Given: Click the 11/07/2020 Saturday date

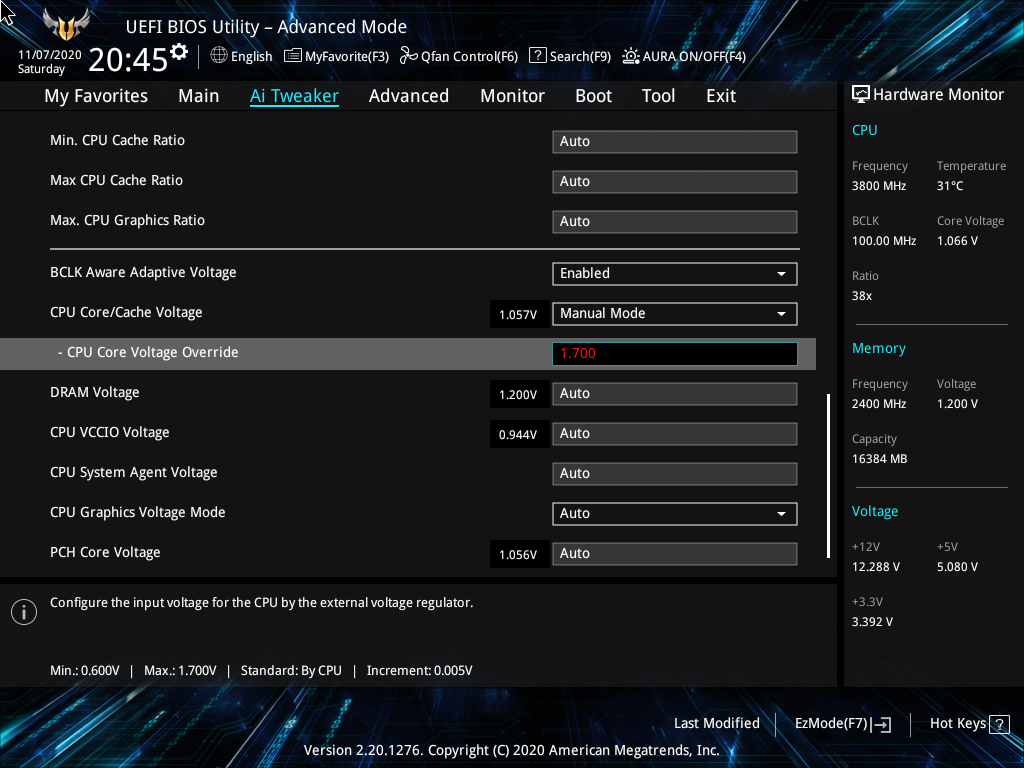Looking at the screenshot, I should (x=49, y=62).
